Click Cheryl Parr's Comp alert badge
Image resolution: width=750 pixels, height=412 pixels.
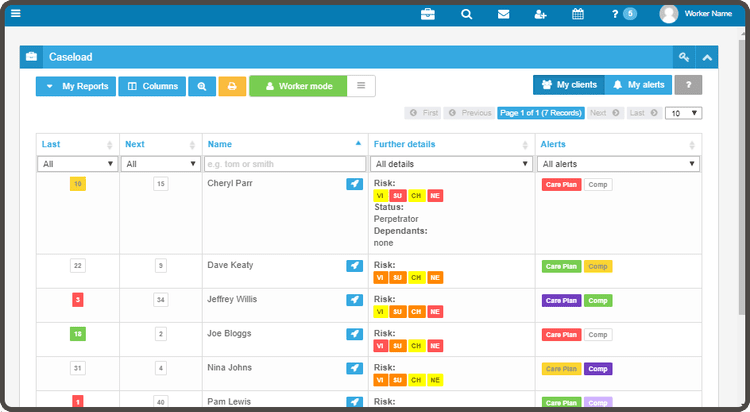[x=598, y=185]
